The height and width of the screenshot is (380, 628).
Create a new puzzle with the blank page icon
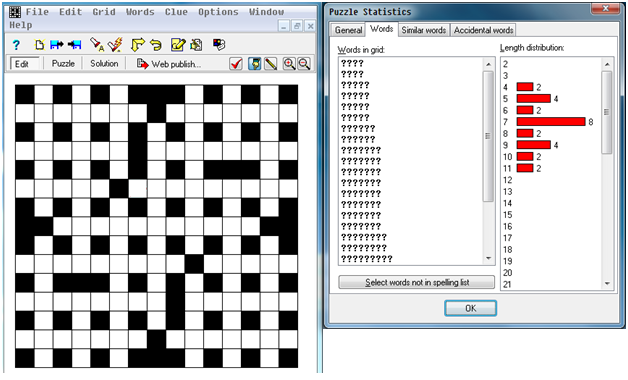[x=40, y=44]
